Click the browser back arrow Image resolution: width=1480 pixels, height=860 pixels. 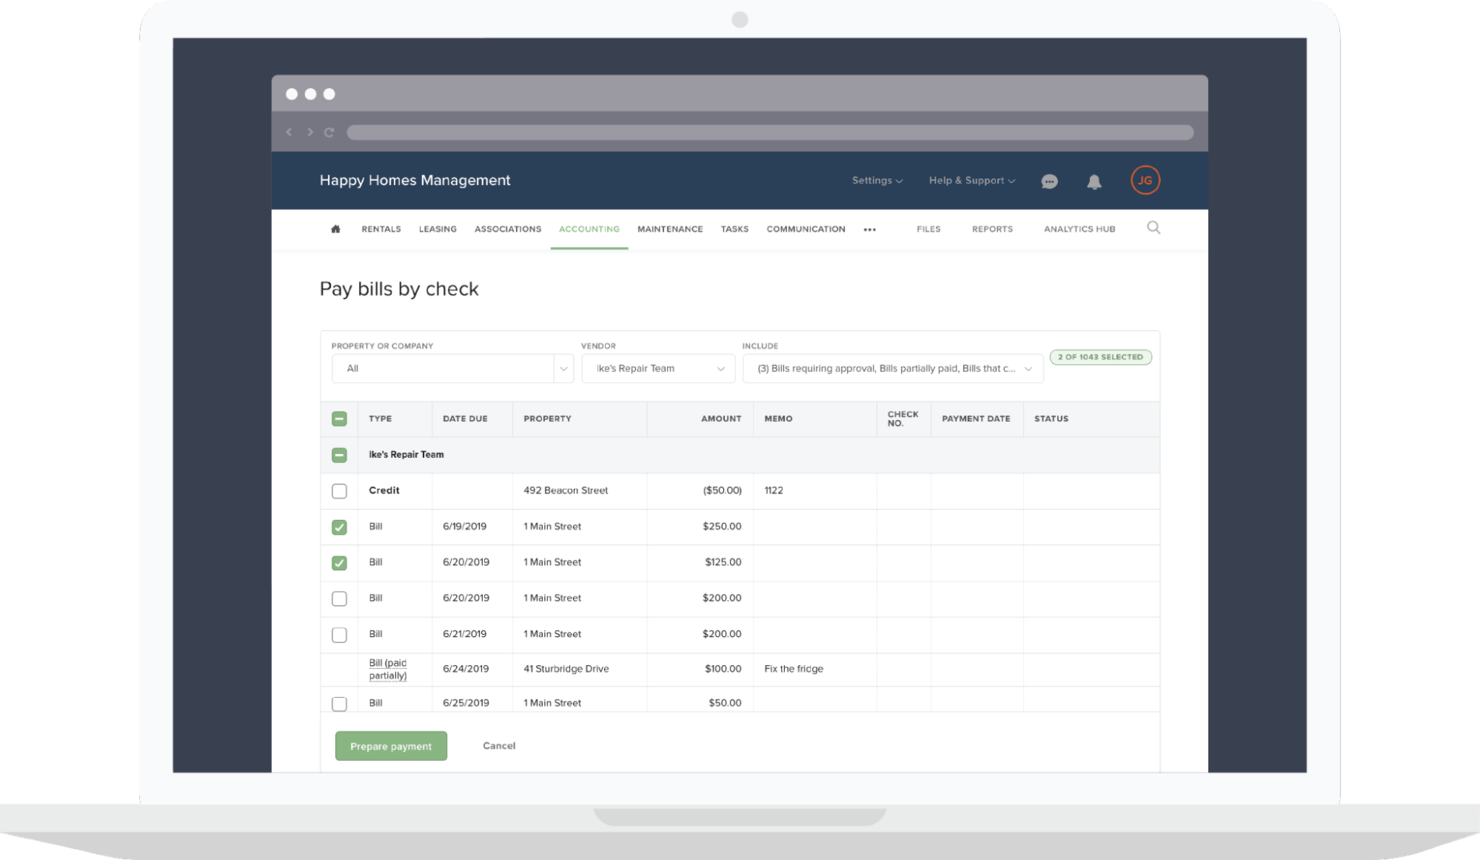289,131
